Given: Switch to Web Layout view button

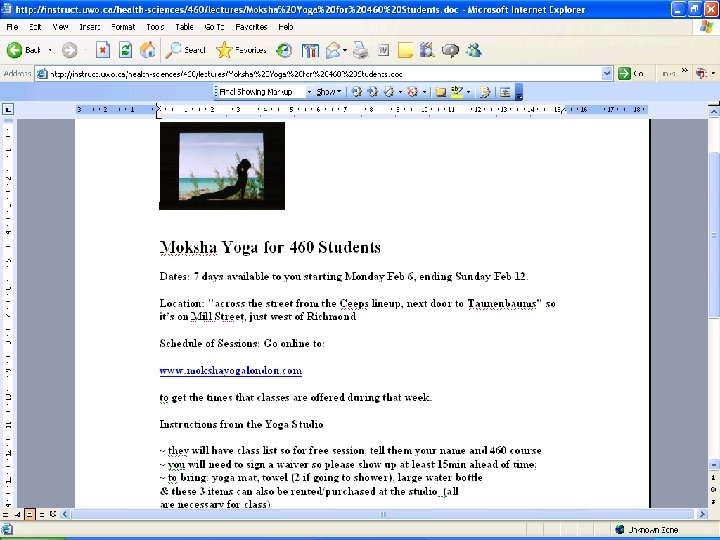Looking at the screenshot, I should pyautogui.click(x=17, y=515).
